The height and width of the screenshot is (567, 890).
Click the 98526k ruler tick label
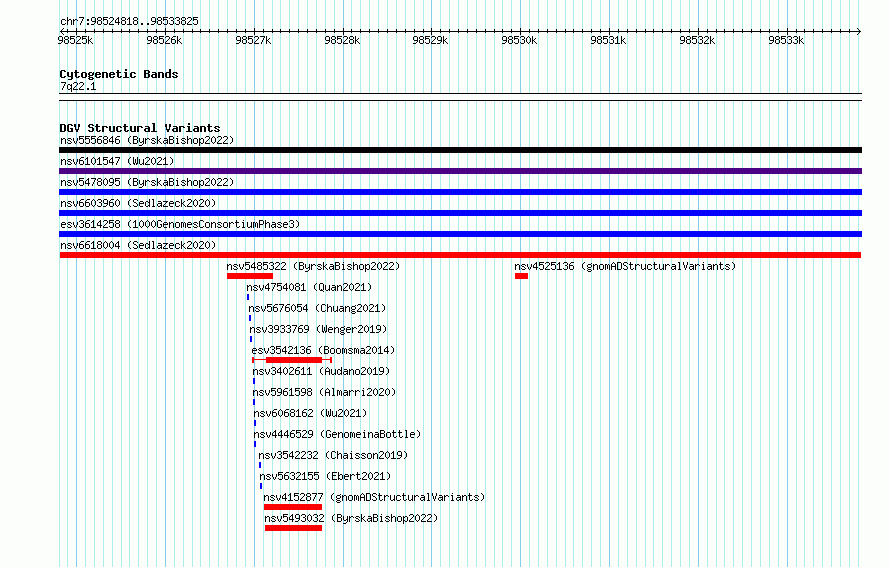point(164,40)
